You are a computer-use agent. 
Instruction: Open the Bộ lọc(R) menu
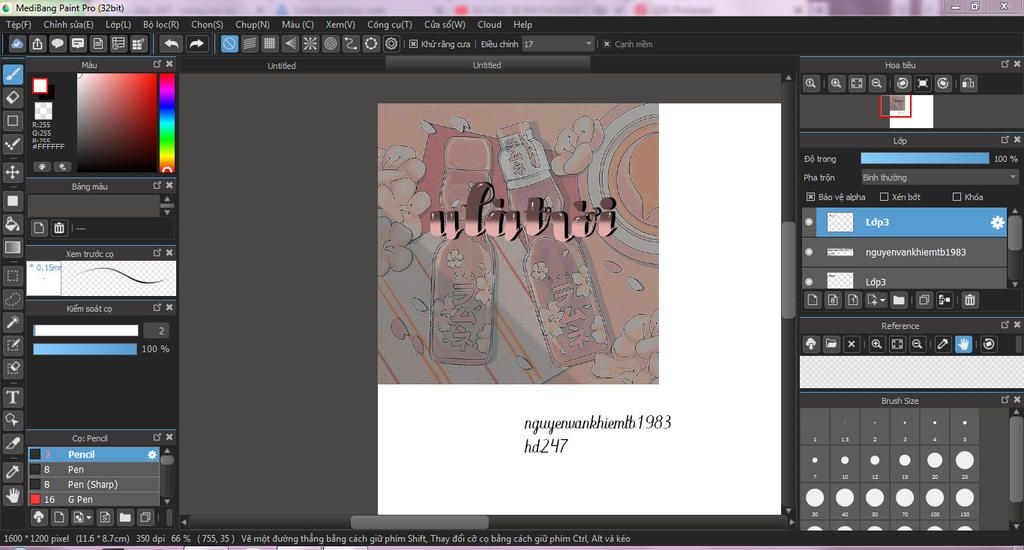161,24
